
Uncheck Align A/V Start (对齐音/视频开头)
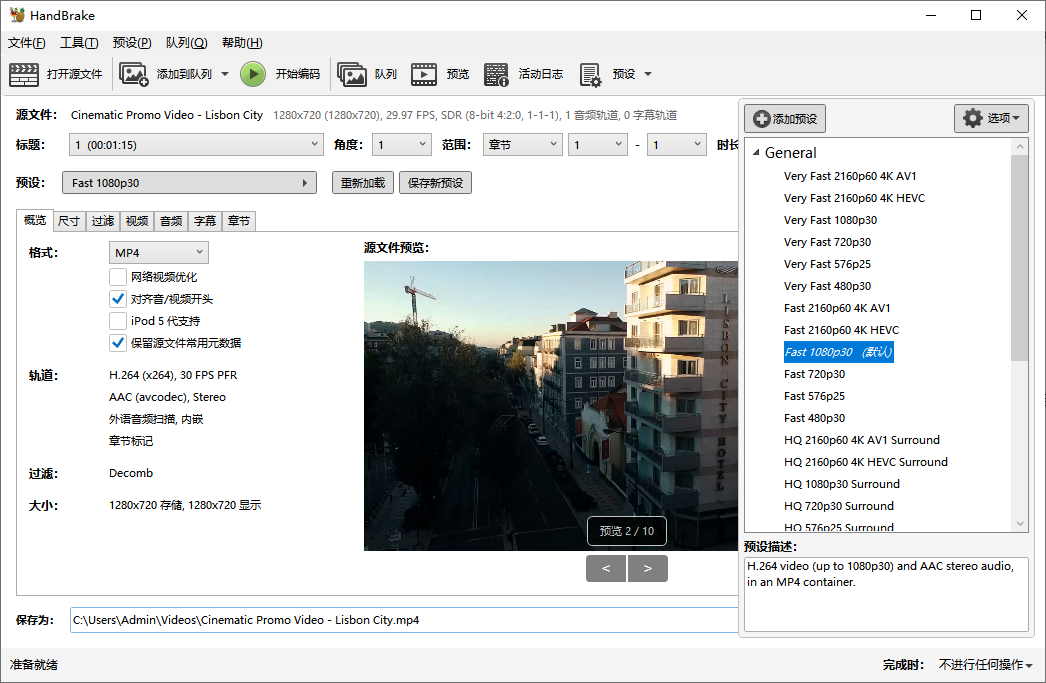118,299
